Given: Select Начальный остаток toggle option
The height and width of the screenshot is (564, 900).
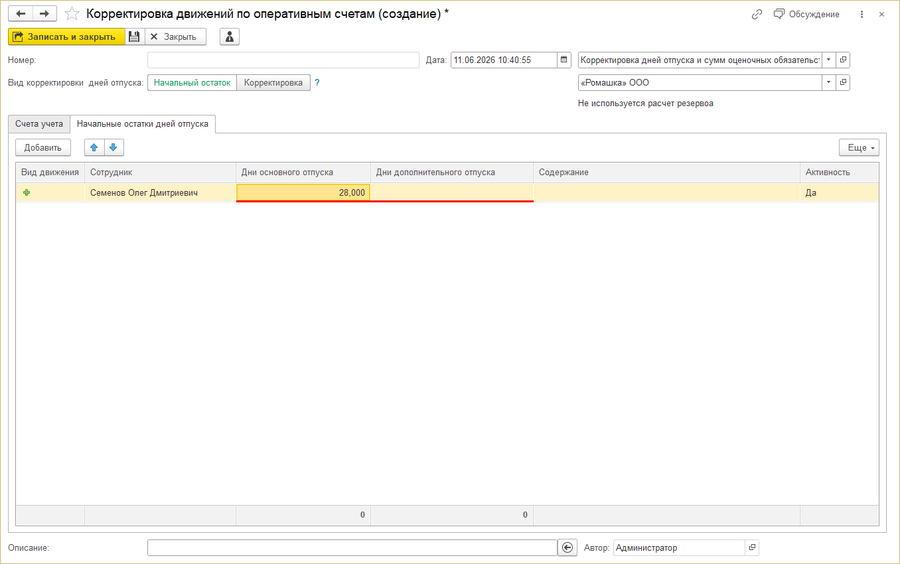Looking at the screenshot, I should point(192,83).
